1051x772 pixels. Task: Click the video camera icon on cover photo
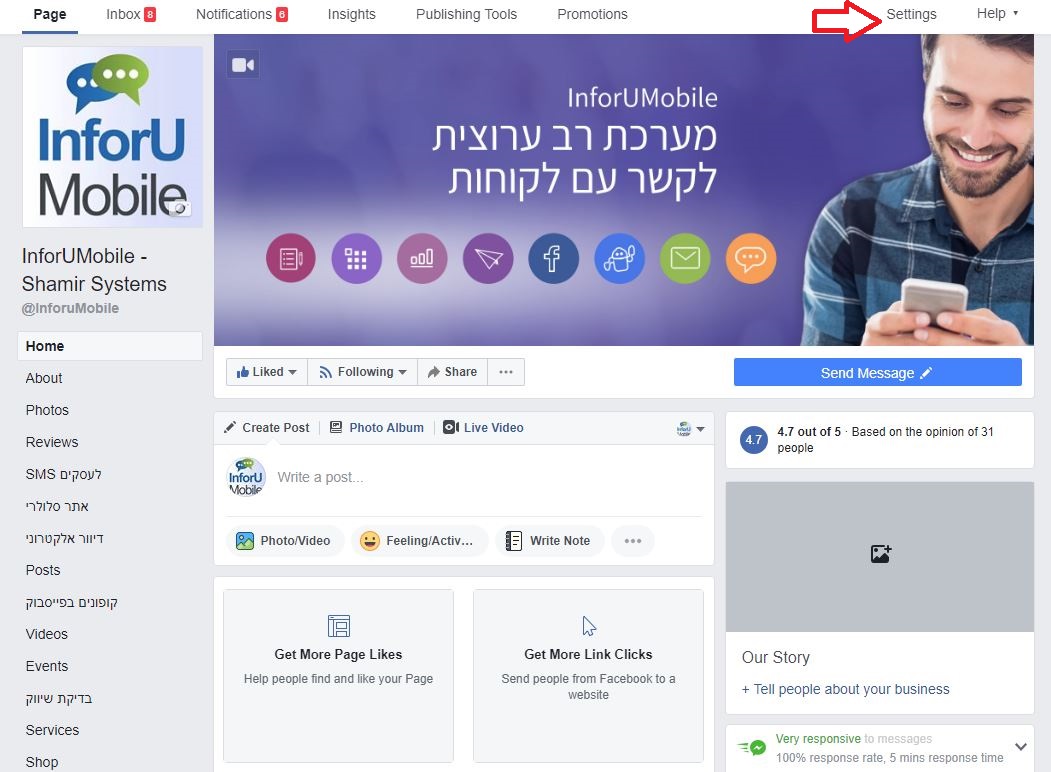(x=243, y=65)
